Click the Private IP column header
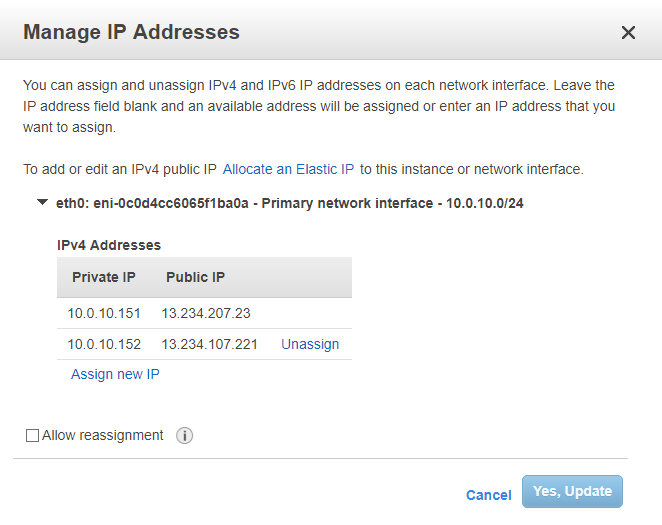Screen dimensions: 662x525 [x=103, y=277]
